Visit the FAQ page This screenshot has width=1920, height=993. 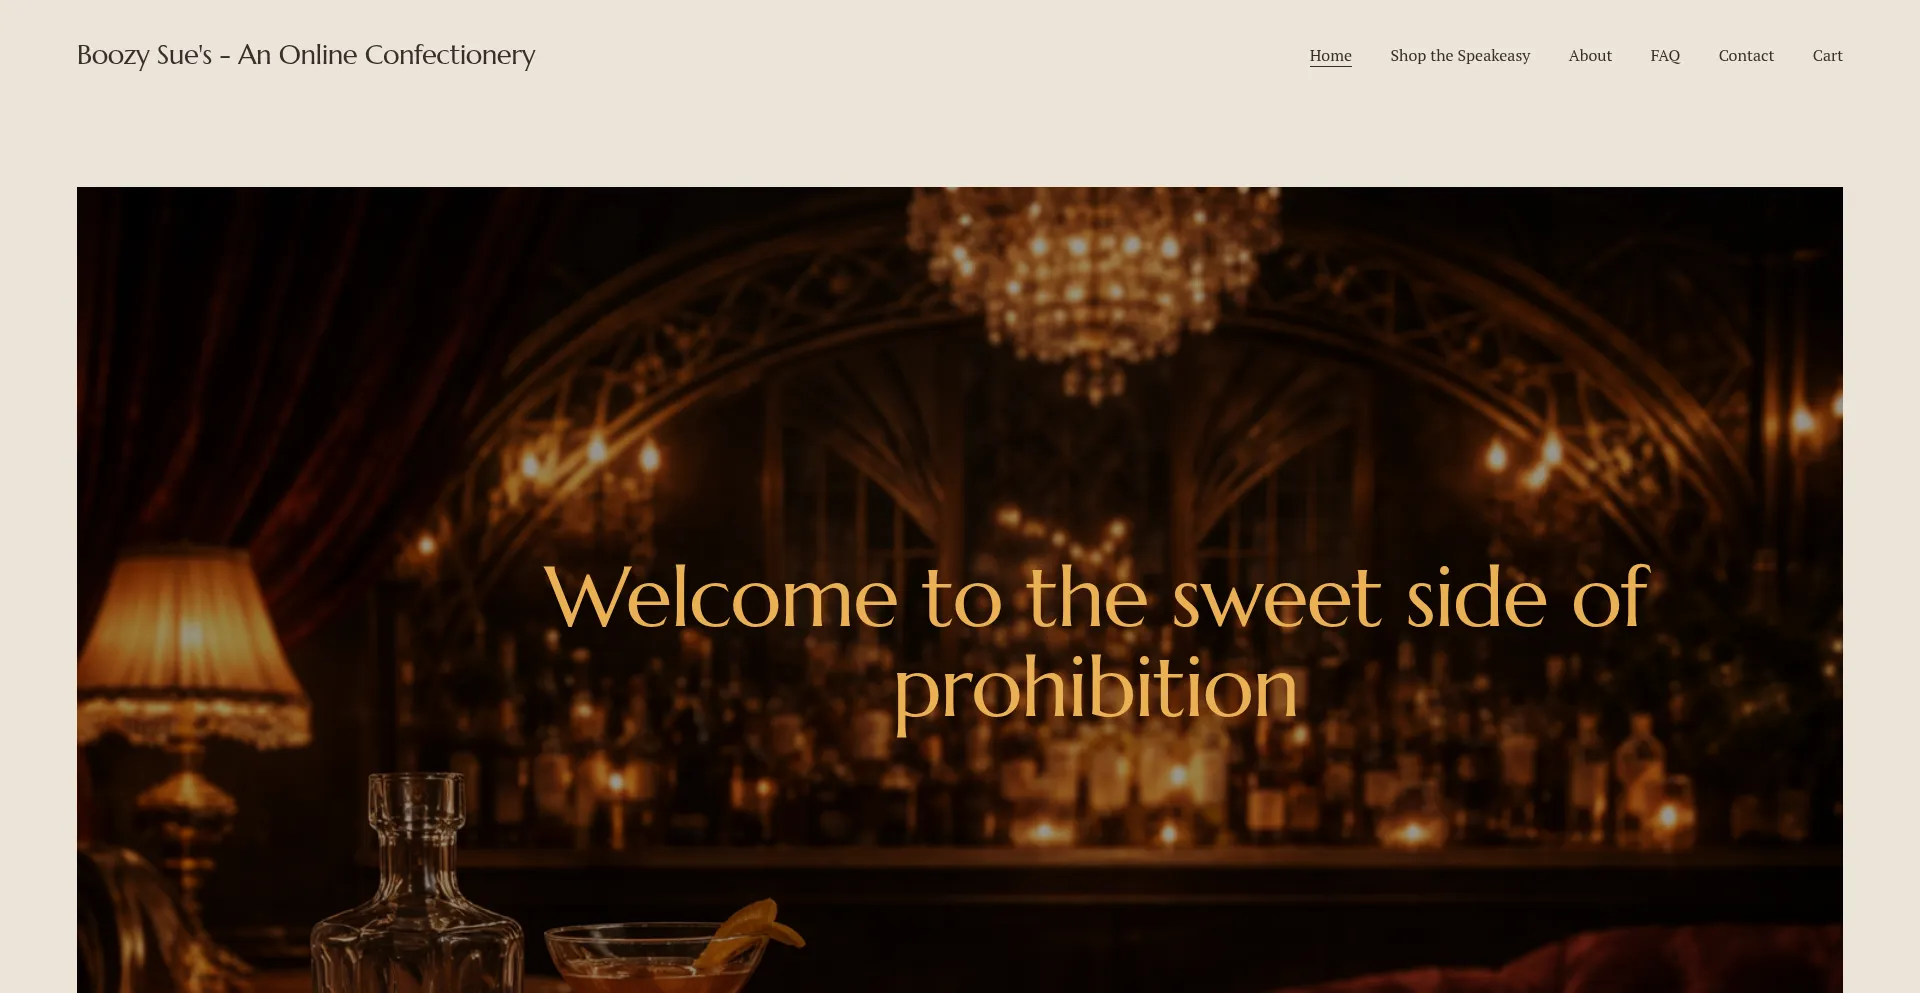point(1665,56)
